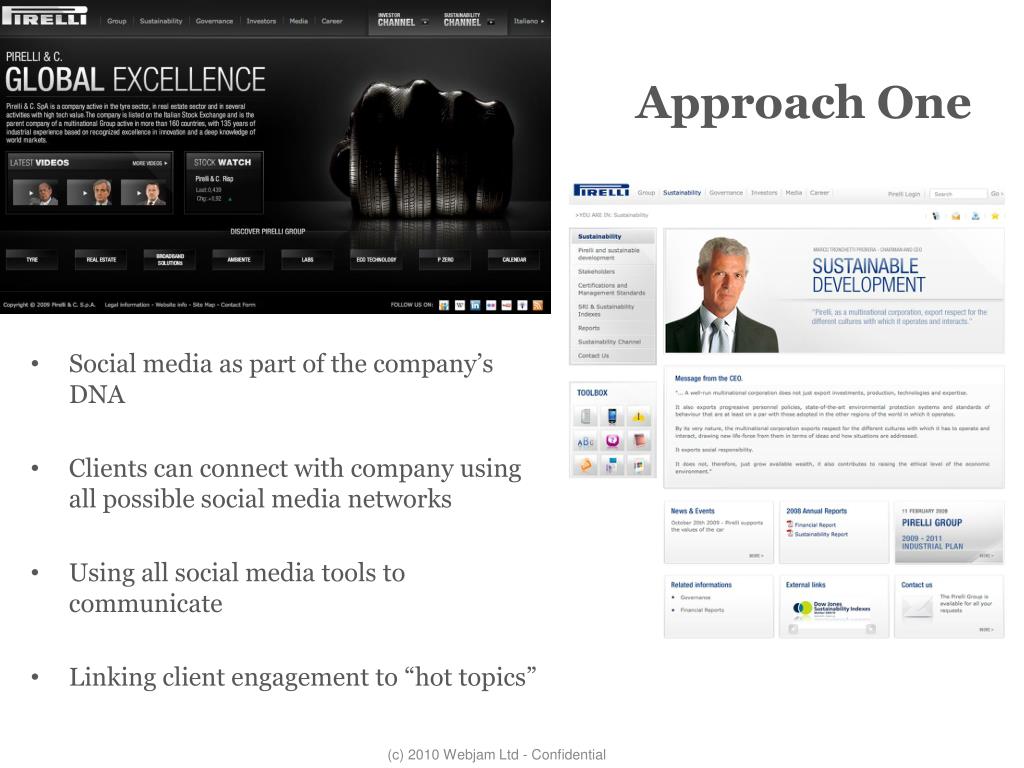Screen dimensions: 1024x768
Task: Open Governance menu on dark homepage
Action: (214, 21)
